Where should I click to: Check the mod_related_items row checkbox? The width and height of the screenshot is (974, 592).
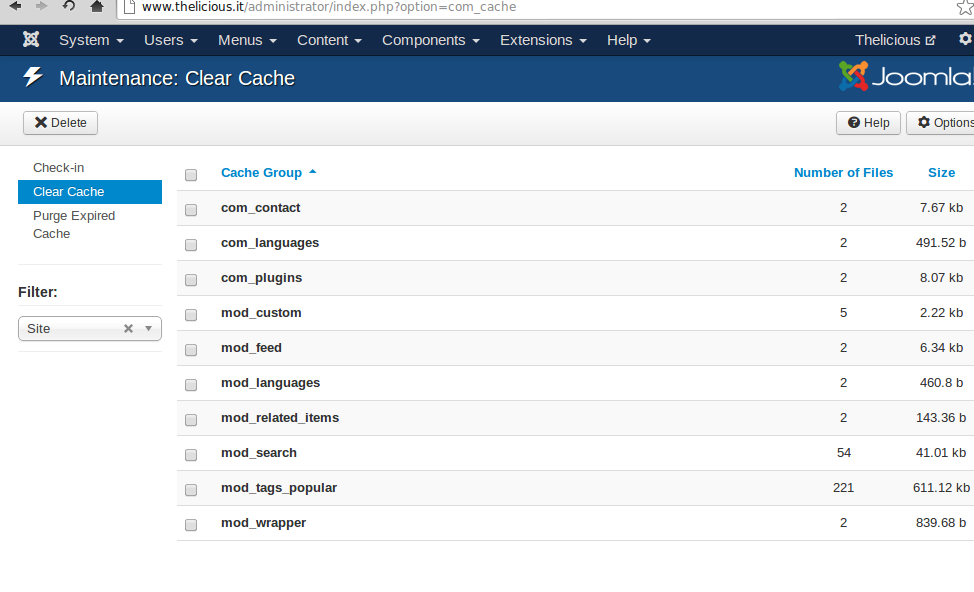(191, 420)
